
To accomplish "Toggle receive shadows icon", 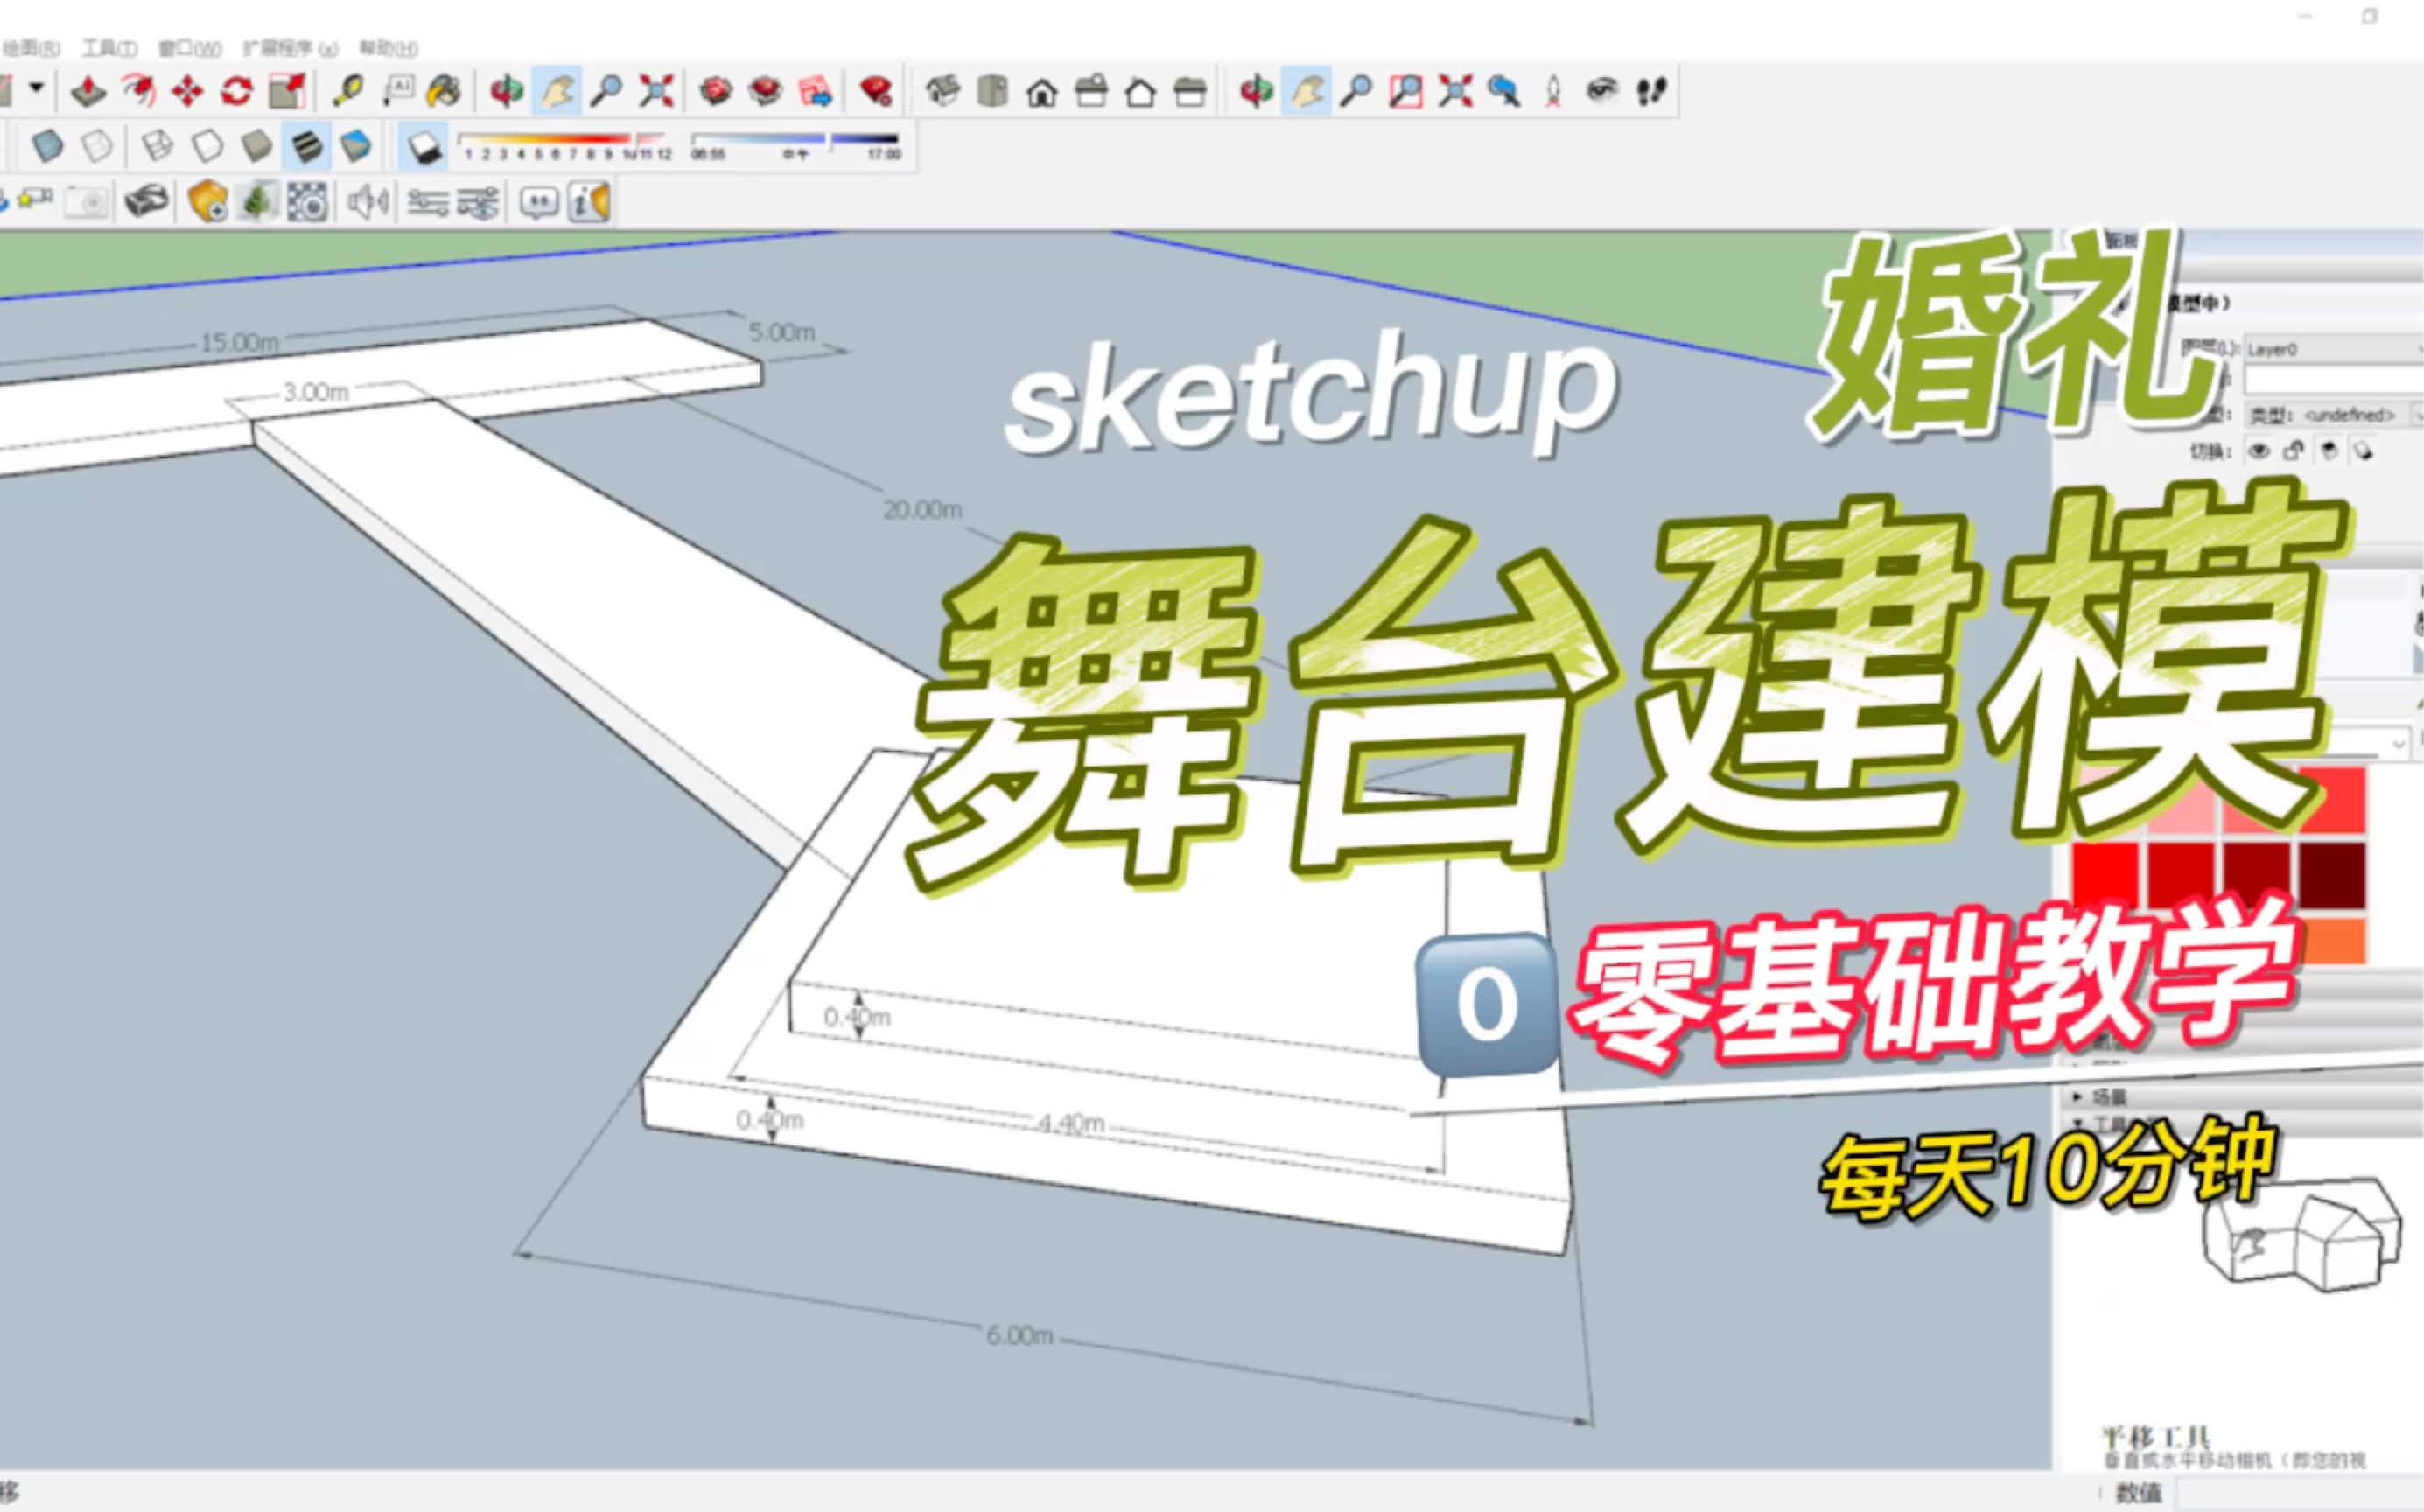I will (2363, 452).
